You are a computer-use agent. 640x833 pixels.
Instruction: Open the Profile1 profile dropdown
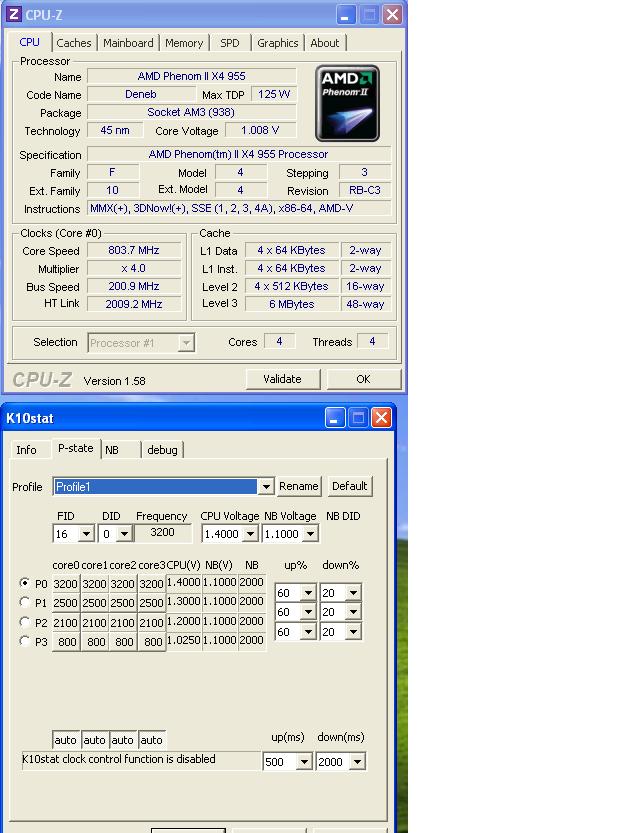266,486
